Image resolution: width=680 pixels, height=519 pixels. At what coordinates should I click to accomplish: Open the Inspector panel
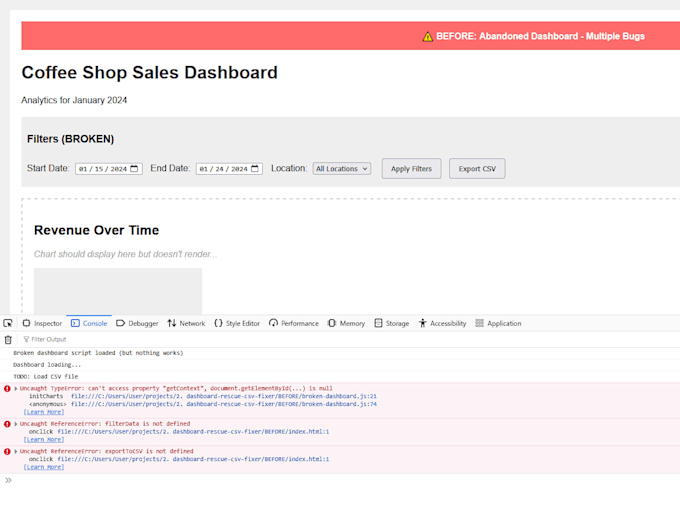tap(42, 323)
